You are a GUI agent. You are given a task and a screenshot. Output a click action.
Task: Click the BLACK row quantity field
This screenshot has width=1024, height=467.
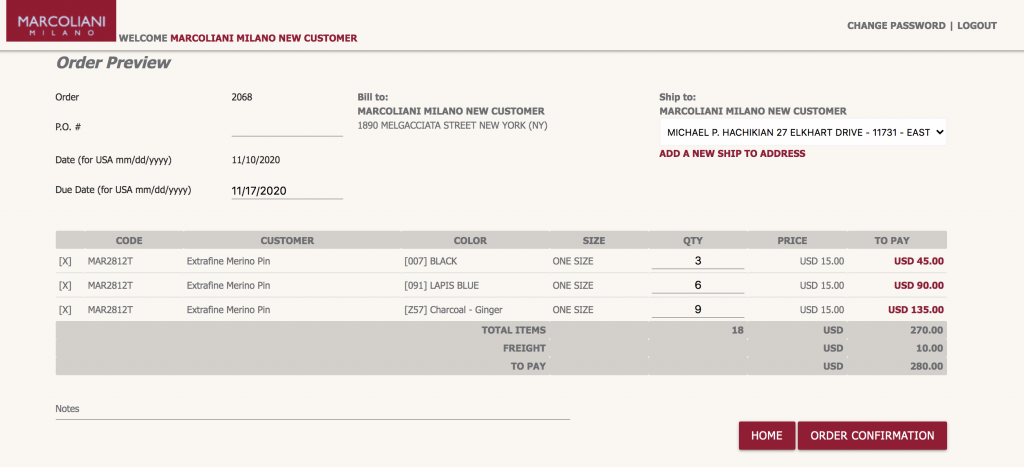697,261
